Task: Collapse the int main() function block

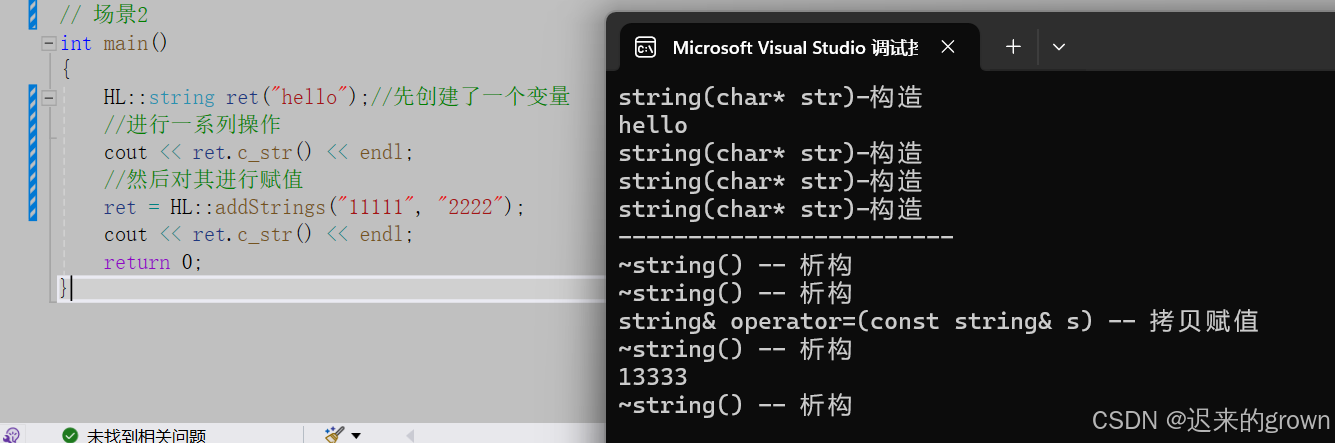Action: [x=47, y=44]
